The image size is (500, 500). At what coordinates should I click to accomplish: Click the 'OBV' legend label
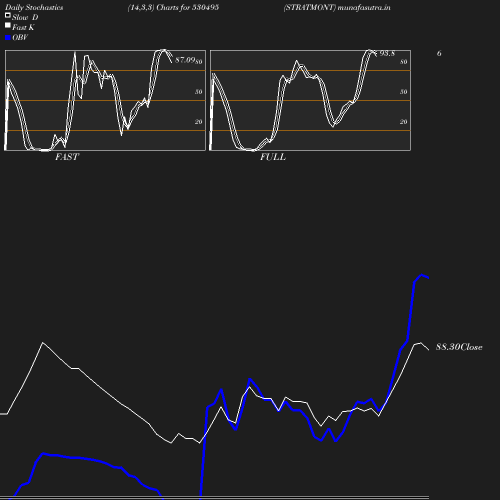pos(20,37)
